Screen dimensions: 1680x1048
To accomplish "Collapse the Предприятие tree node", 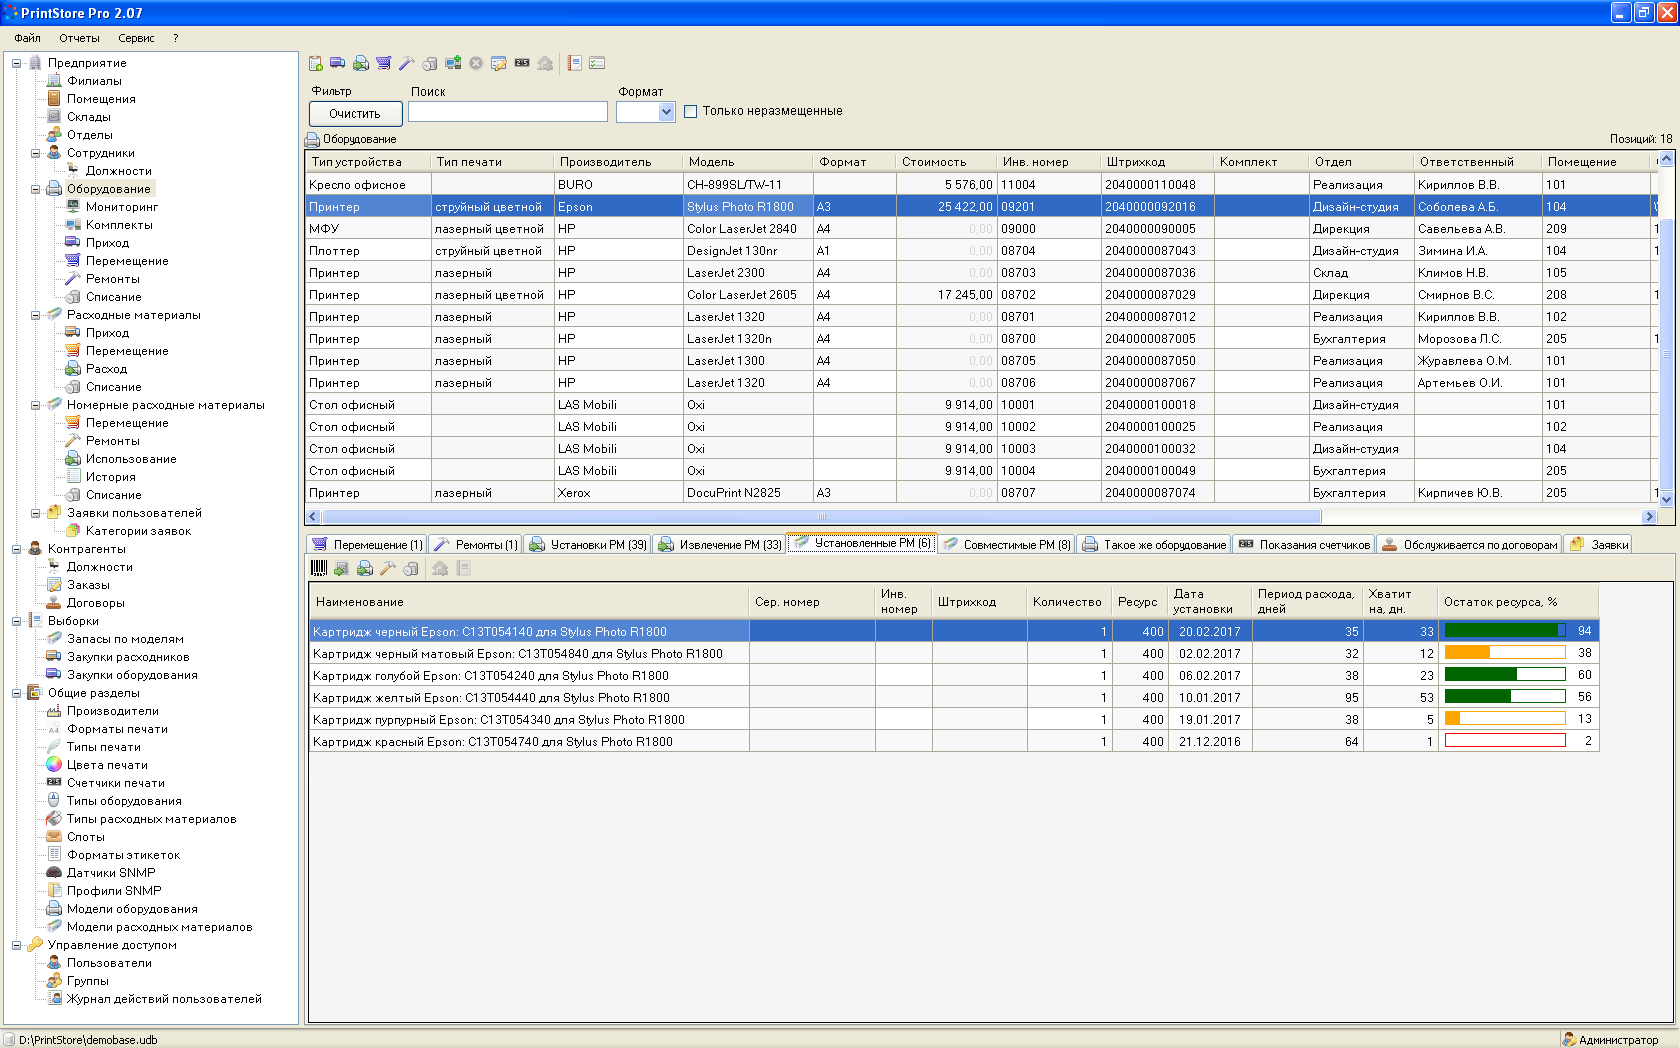I will [x=16, y=63].
